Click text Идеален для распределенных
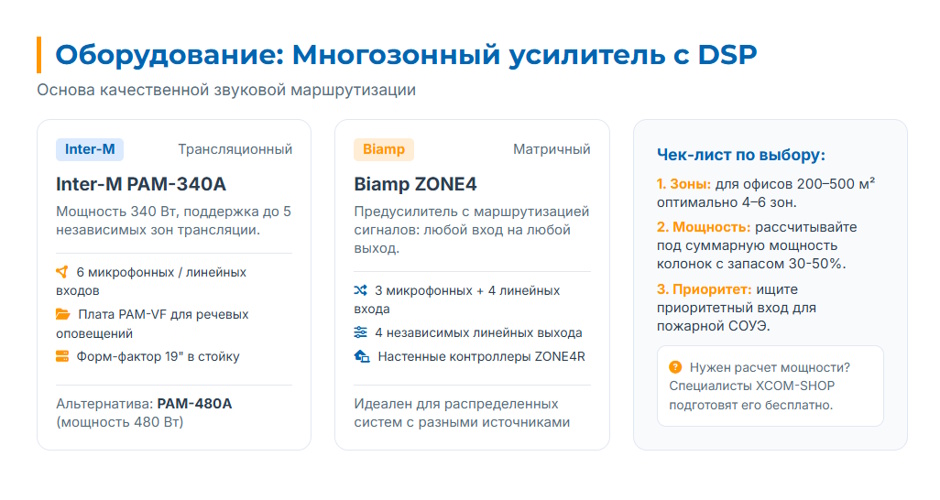Image resolution: width=940 pixels, height=500 pixels. tap(456, 403)
